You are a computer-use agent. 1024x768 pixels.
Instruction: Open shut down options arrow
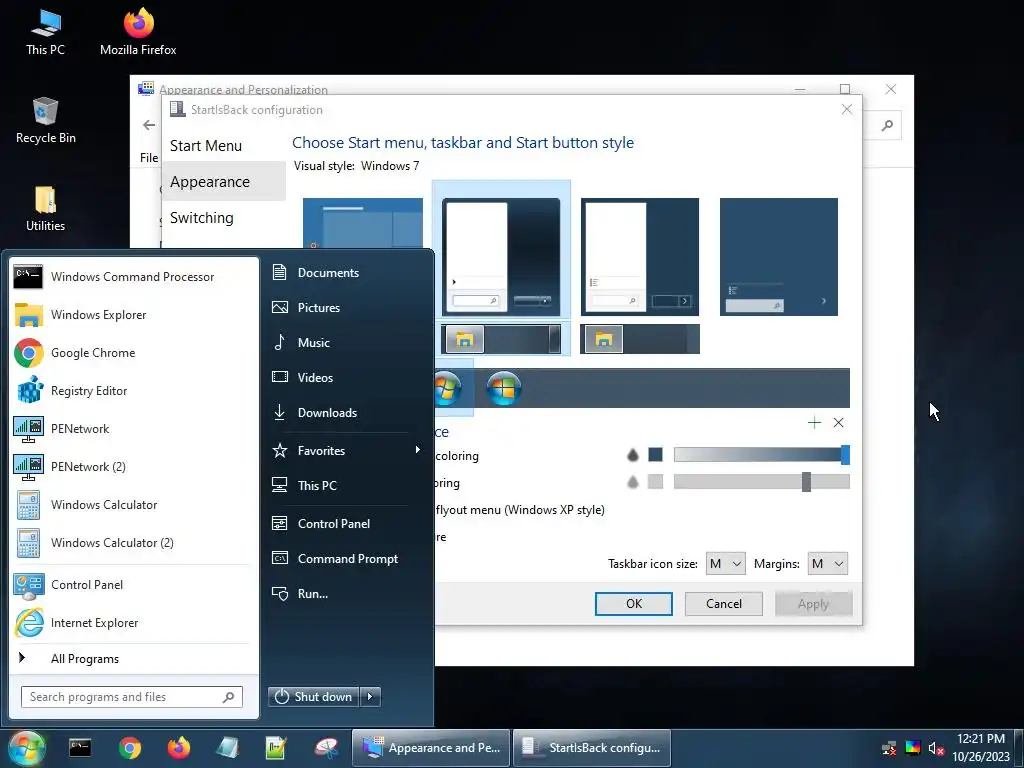[370, 697]
